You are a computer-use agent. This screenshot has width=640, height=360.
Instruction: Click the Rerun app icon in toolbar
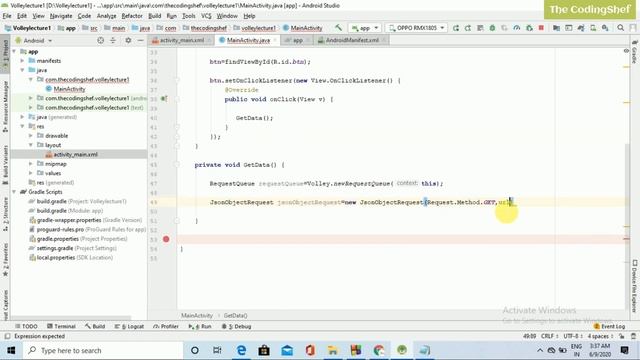click(x=456, y=28)
